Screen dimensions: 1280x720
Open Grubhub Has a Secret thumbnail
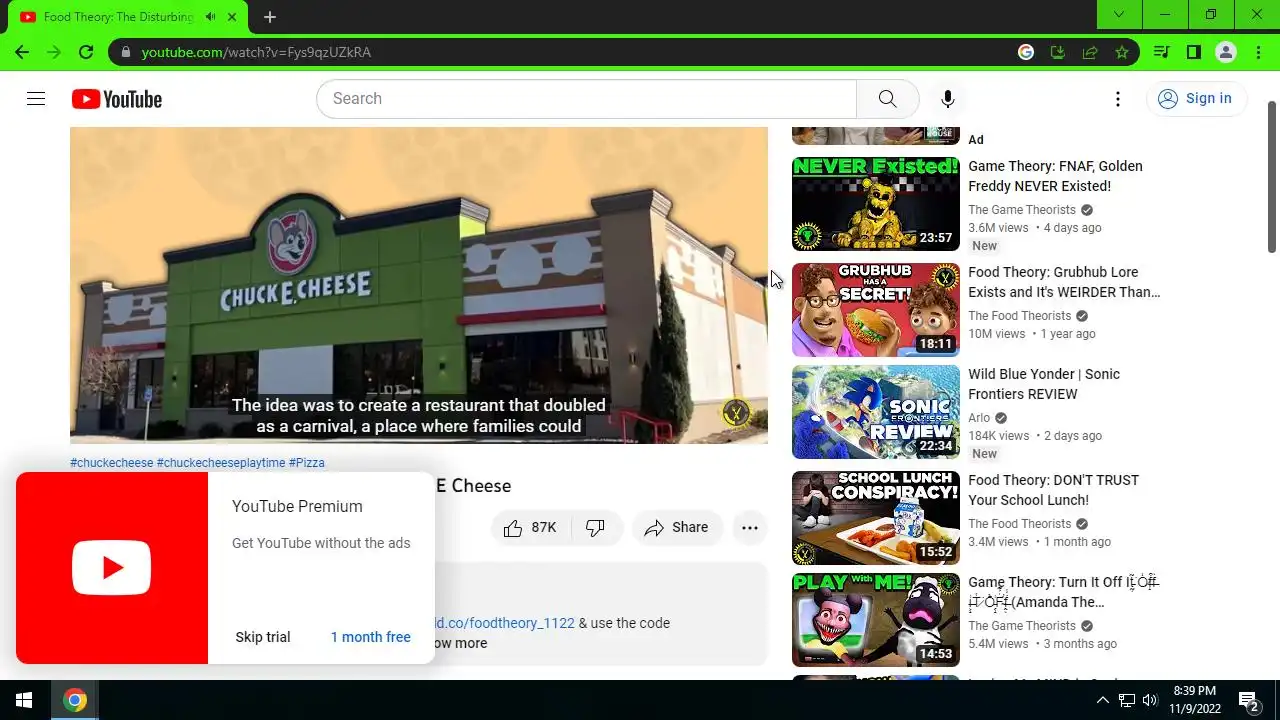[876, 310]
